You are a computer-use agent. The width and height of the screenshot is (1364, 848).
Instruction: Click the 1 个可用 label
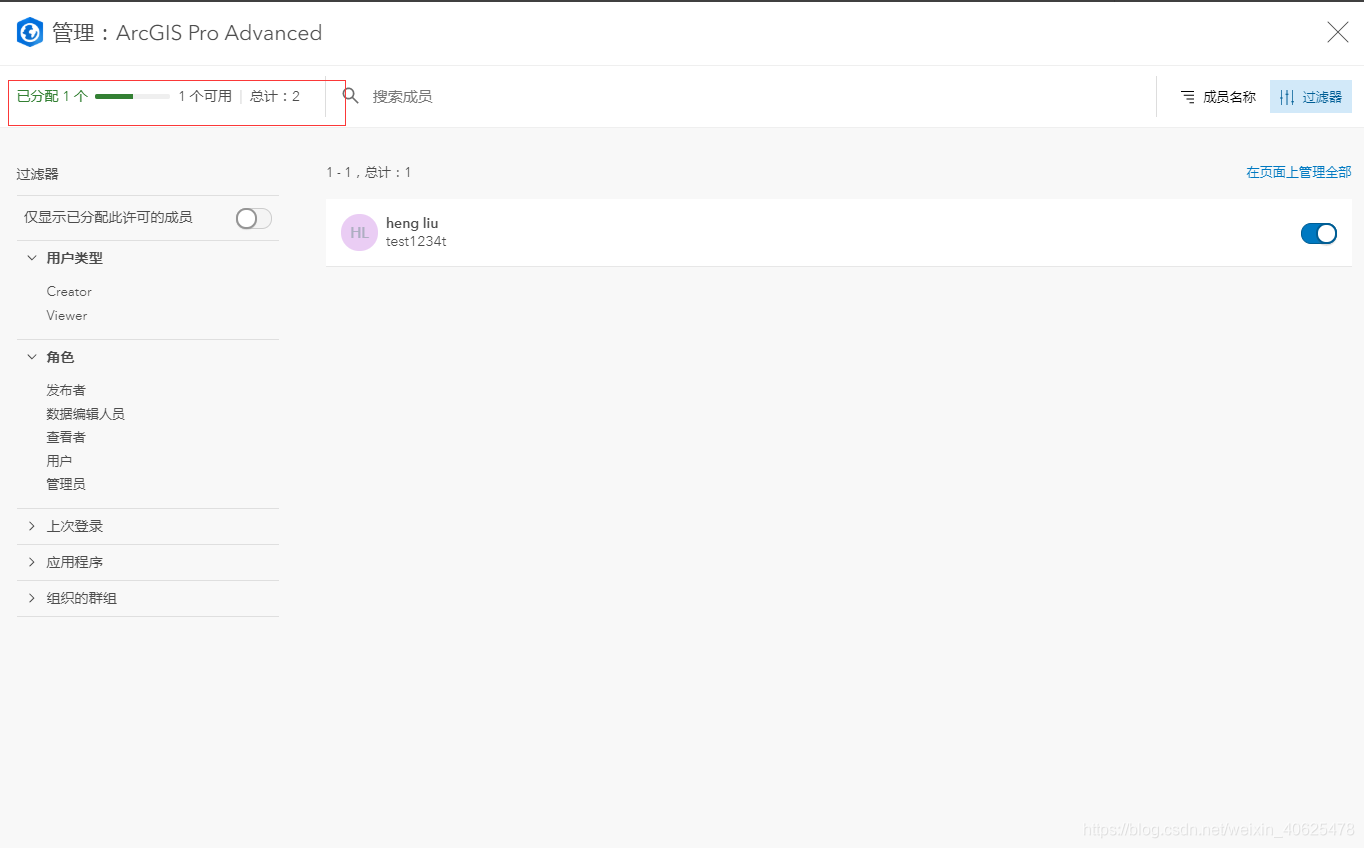pyautogui.click(x=205, y=96)
